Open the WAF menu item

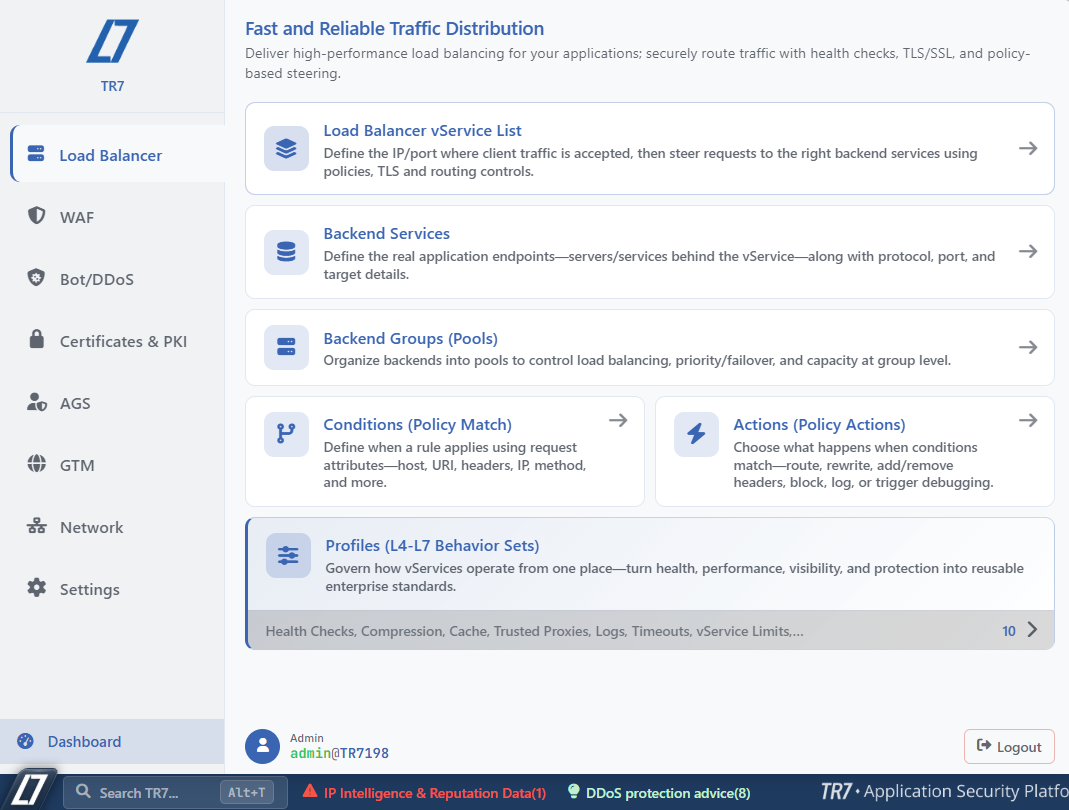point(76,217)
